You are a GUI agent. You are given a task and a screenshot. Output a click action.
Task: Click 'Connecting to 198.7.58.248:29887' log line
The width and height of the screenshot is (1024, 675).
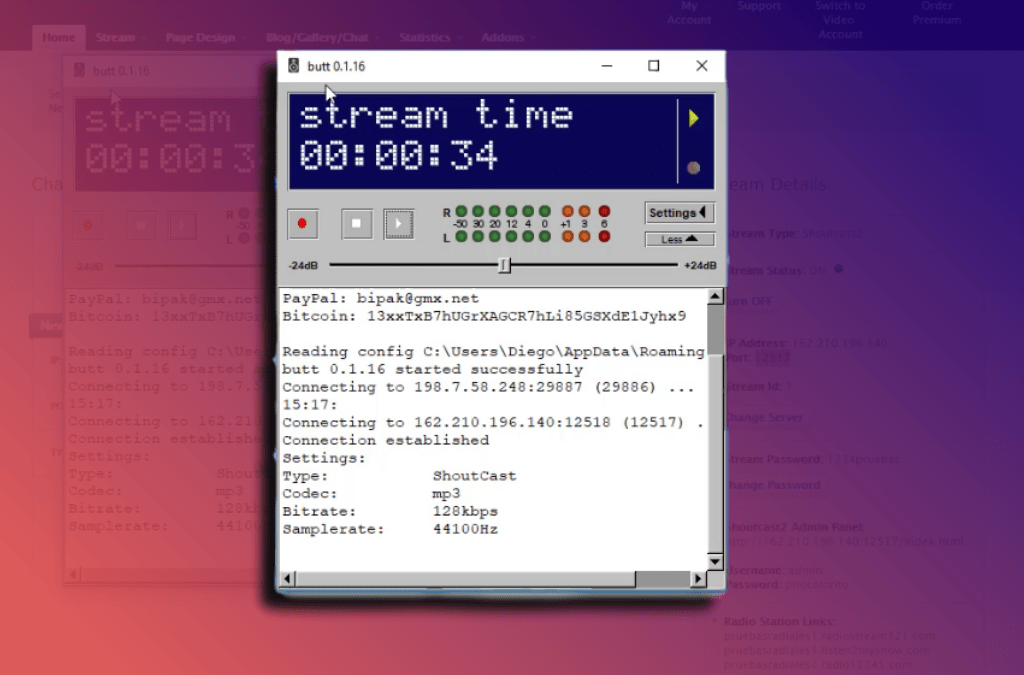point(488,387)
